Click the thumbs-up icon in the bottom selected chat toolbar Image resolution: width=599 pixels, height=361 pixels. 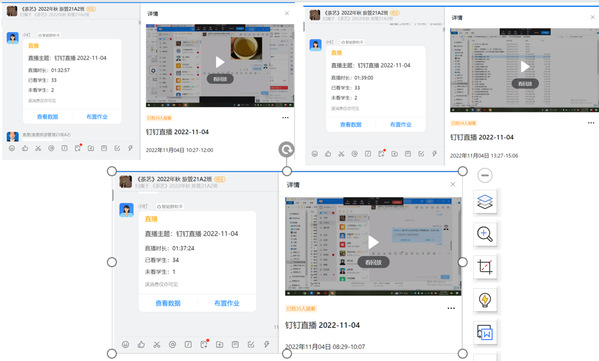(141, 345)
